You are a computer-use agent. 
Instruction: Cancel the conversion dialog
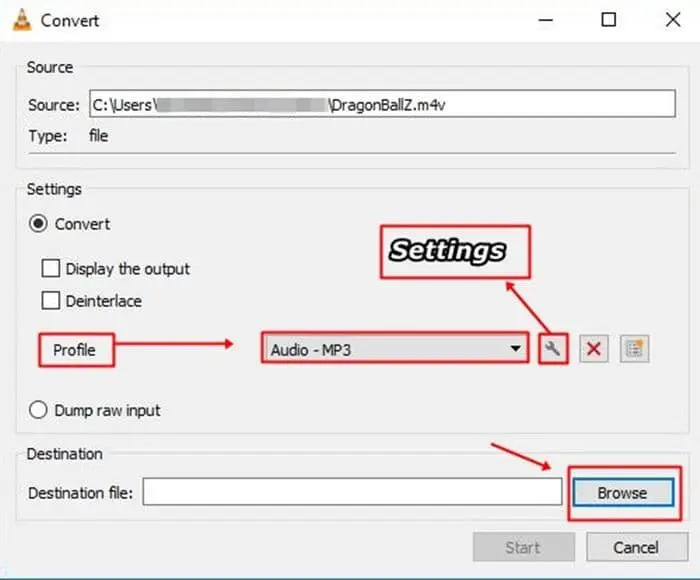coord(636,547)
